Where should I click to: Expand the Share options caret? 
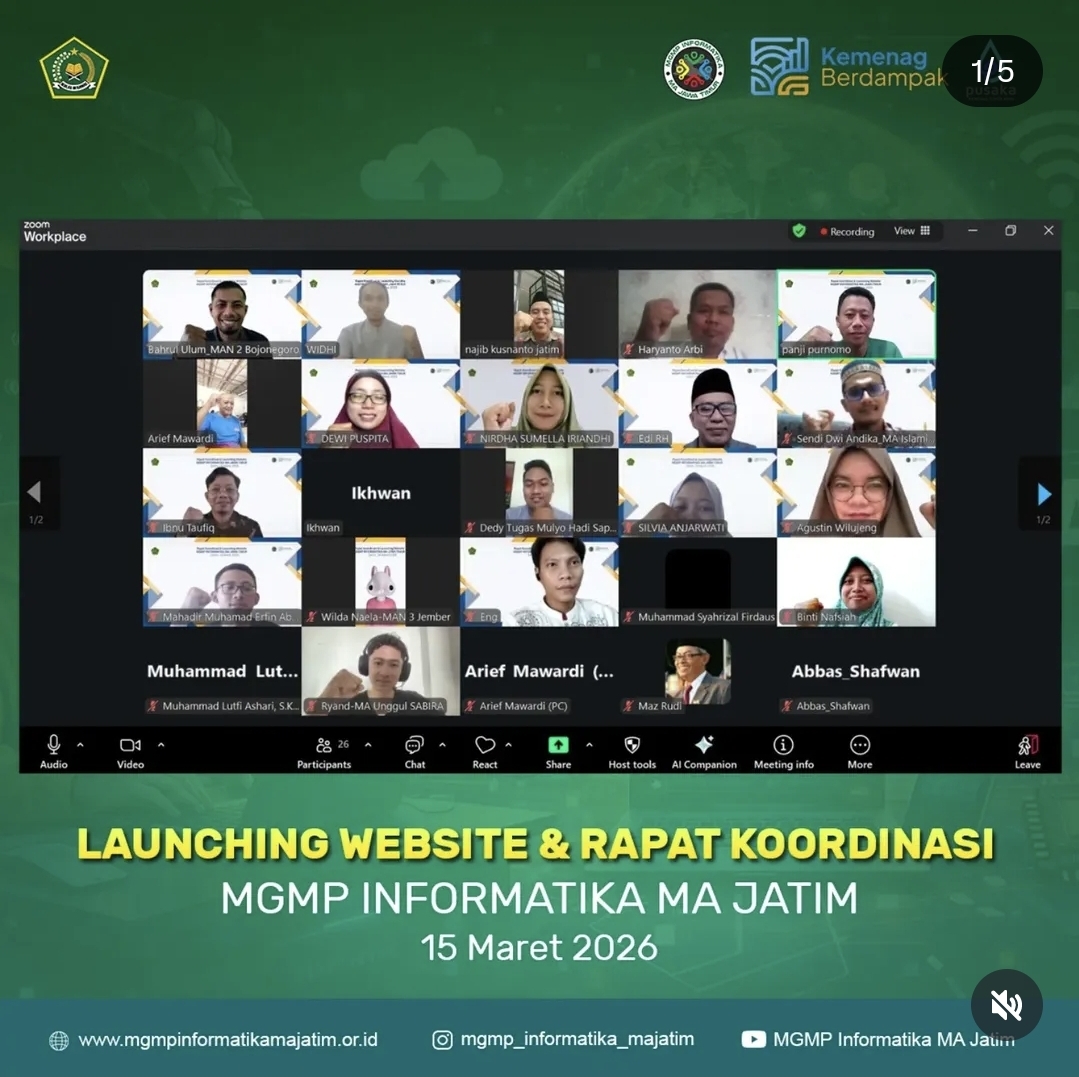click(x=589, y=745)
